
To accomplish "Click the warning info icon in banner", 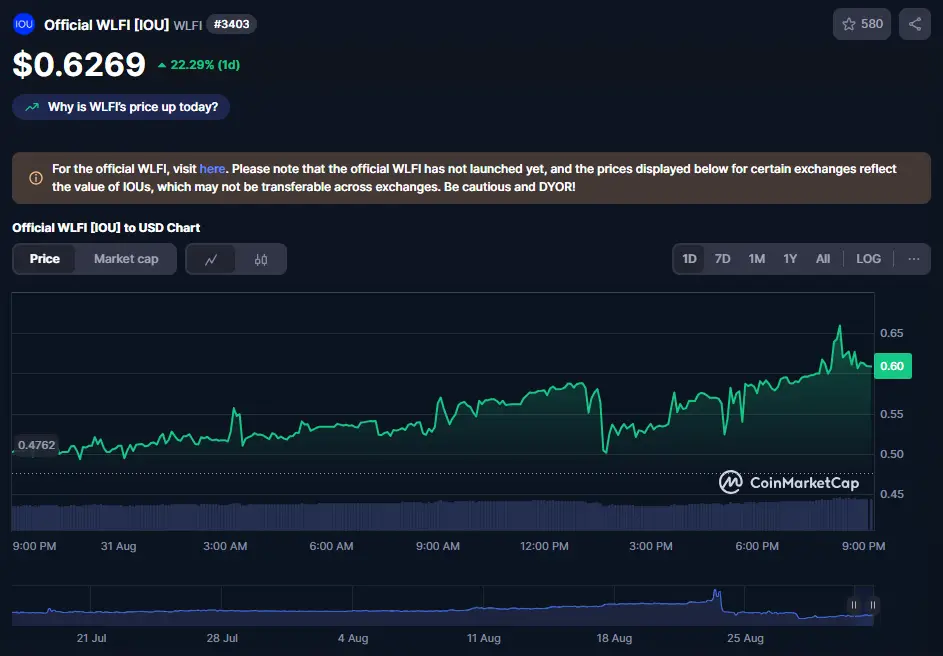I will click(x=36, y=178).
